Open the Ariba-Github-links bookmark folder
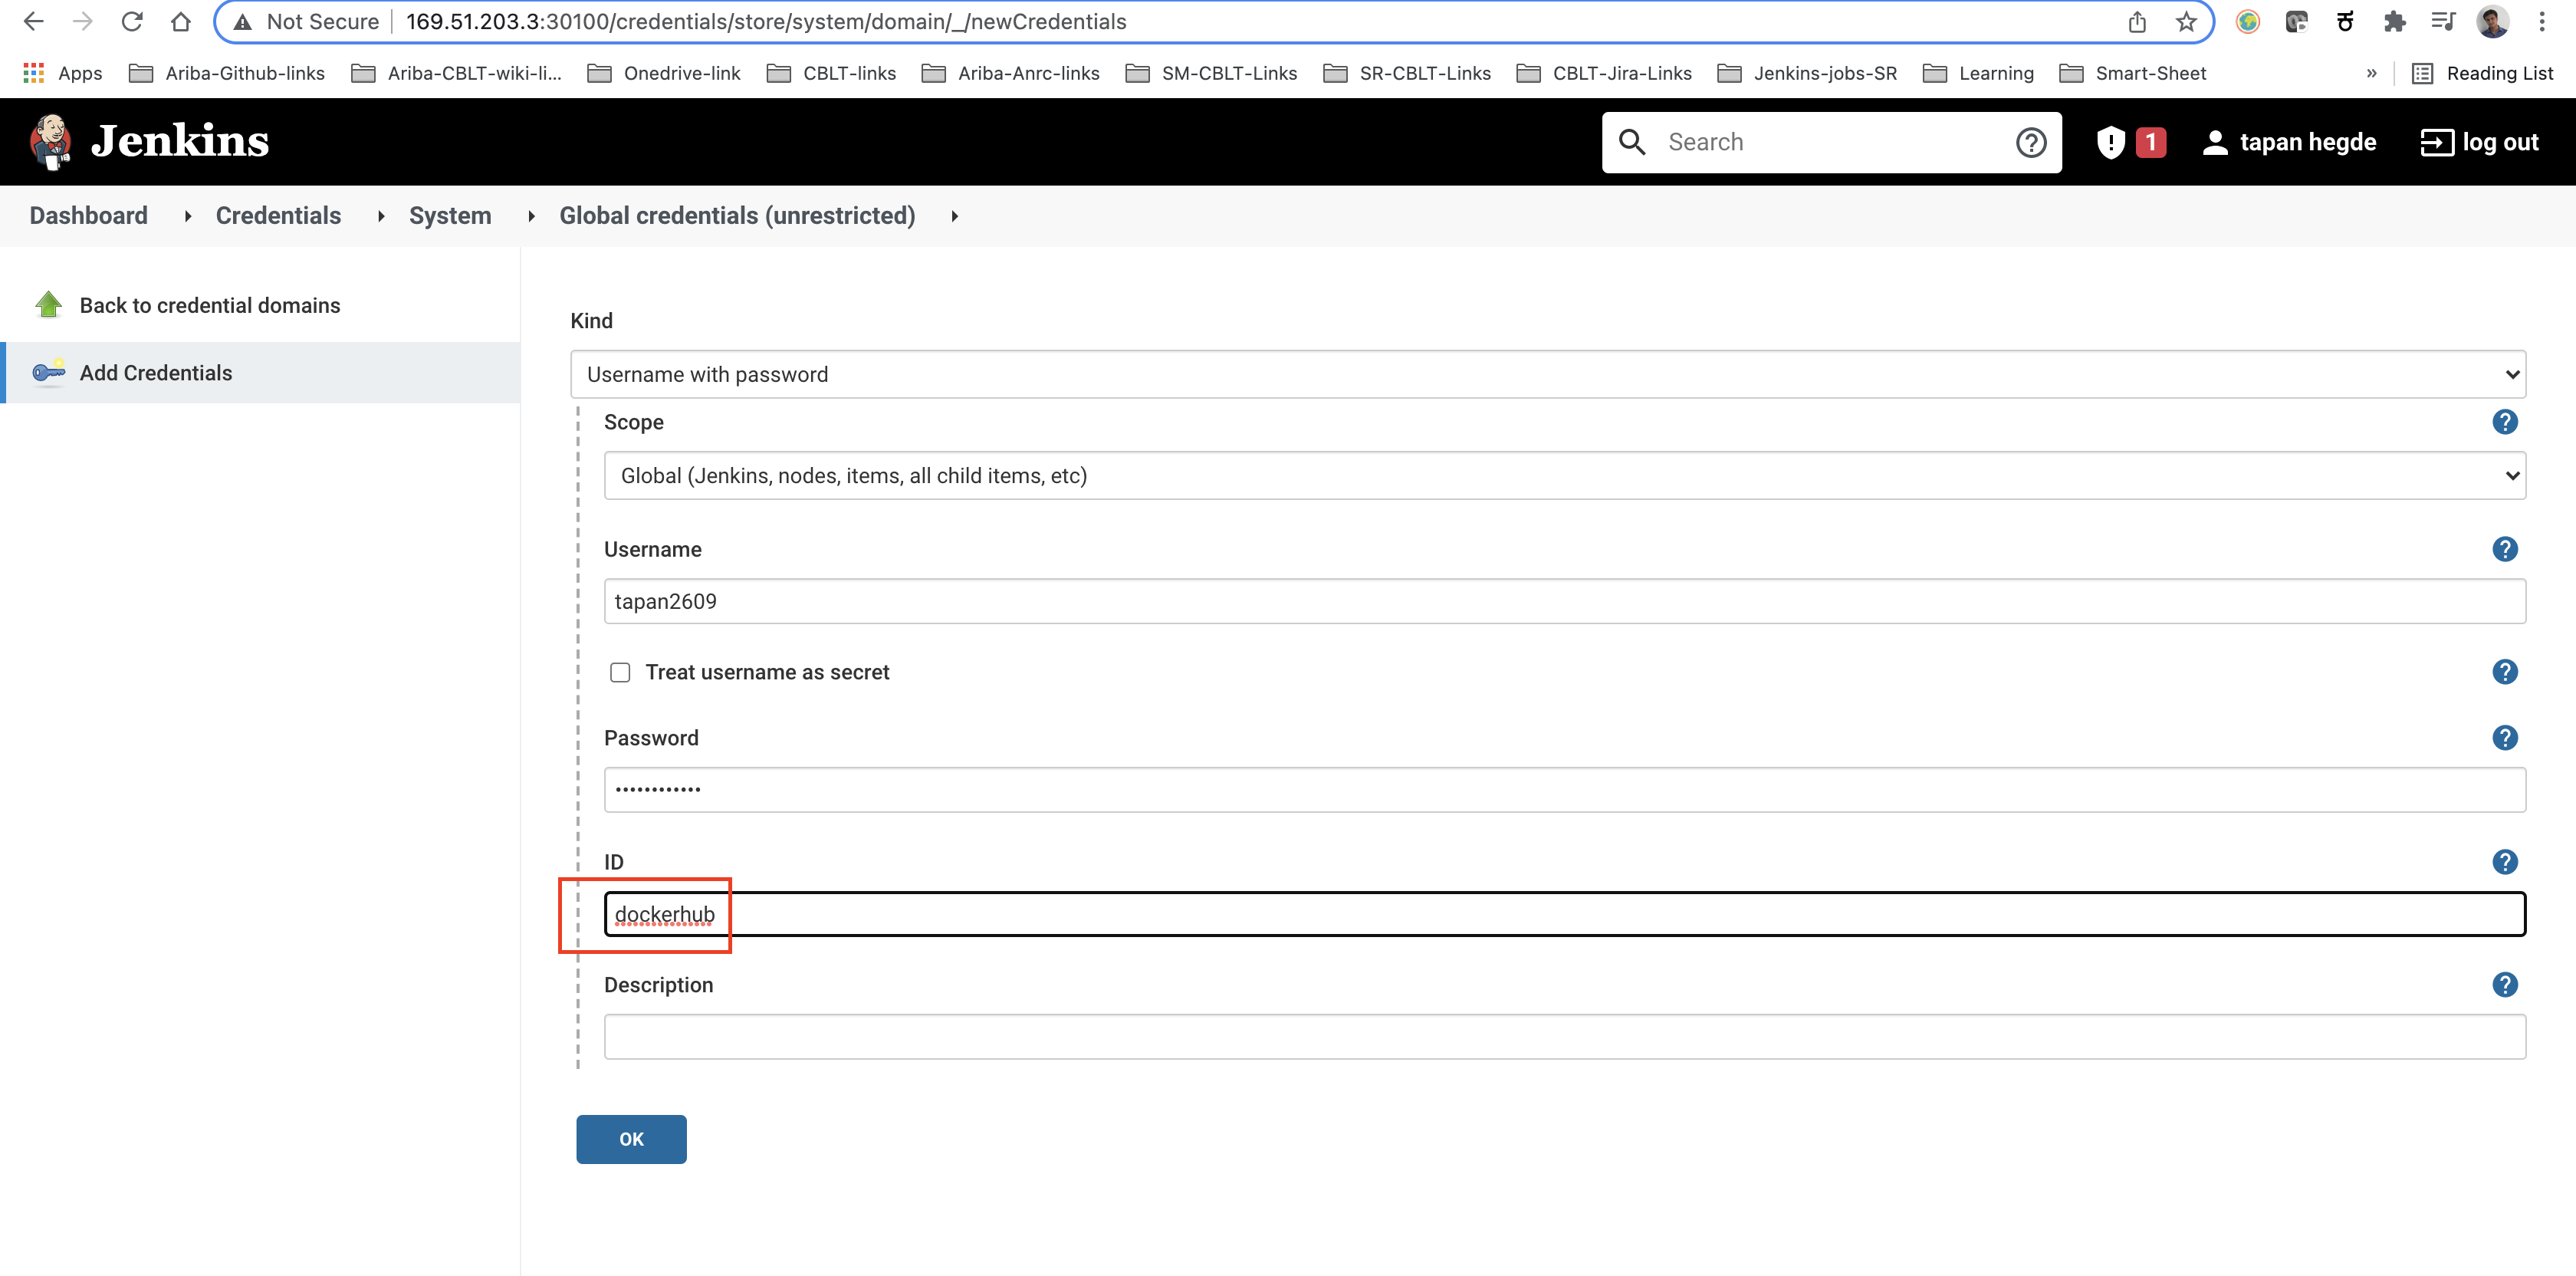Screen dimensions: 2576x1276 pos(227,73)
